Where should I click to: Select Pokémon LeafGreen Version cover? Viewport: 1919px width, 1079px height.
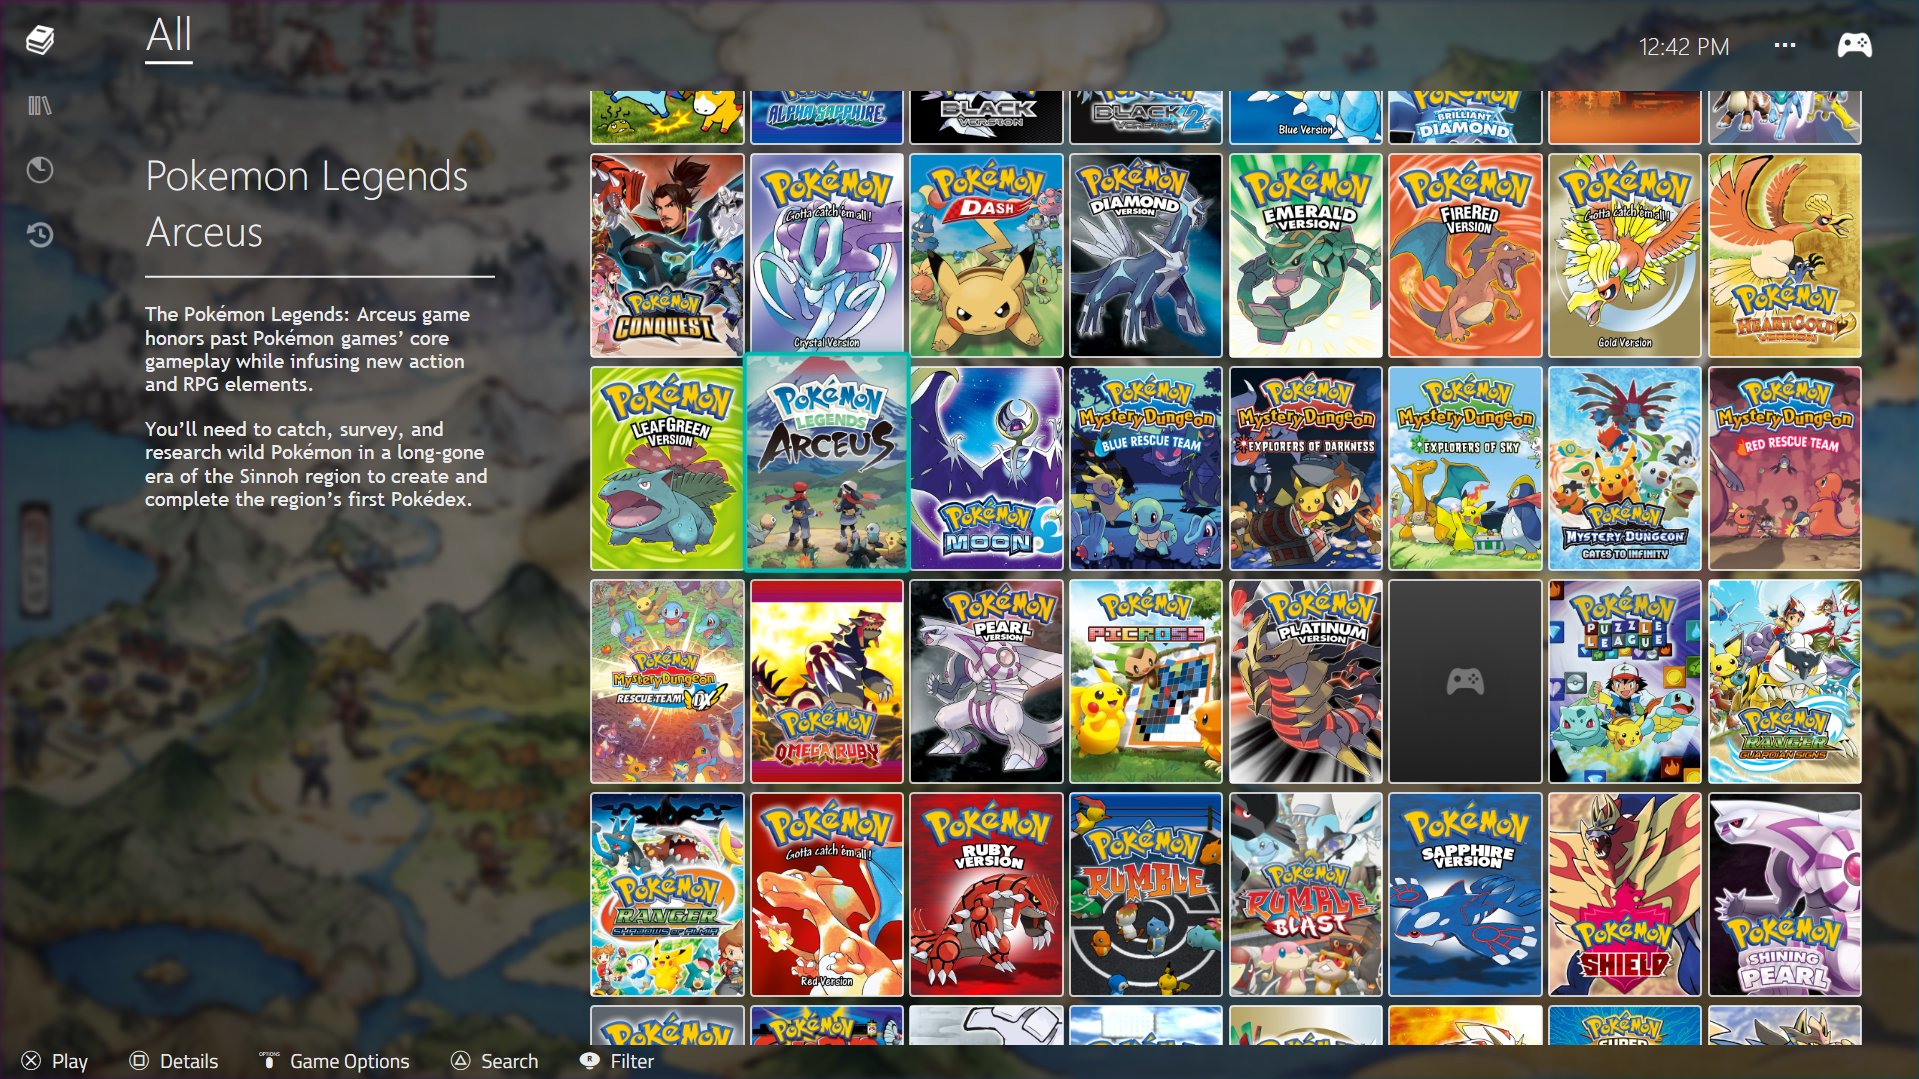[x=667, y=468]
